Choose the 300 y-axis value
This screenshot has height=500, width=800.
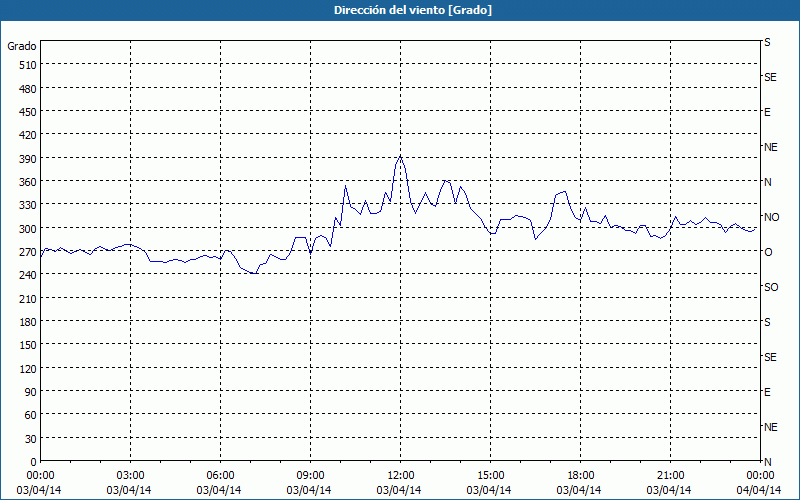point(28,229)
